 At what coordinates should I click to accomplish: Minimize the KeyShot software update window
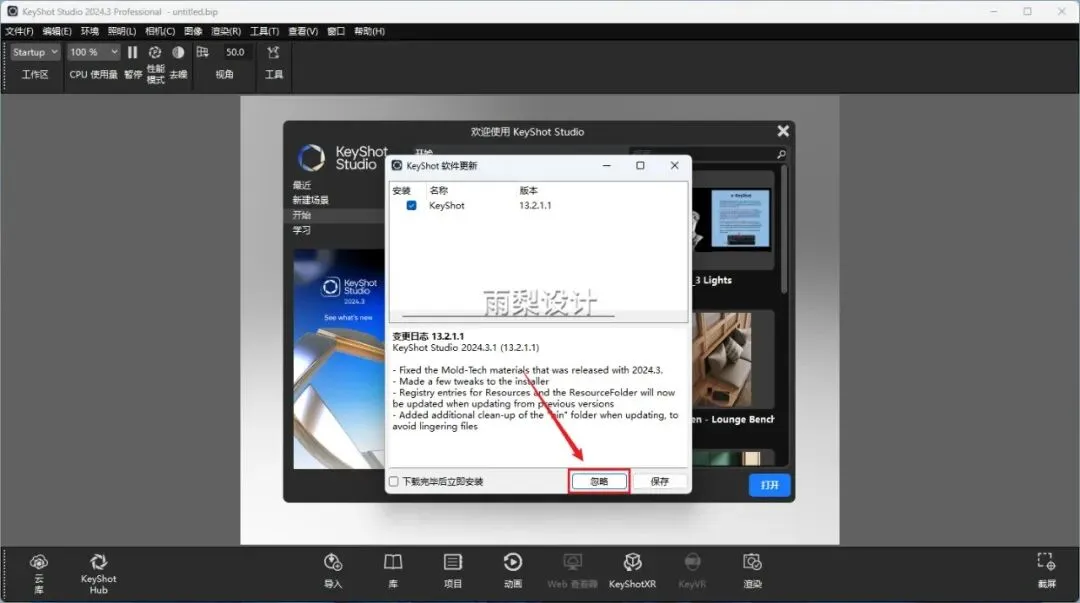click(x=606, y=165)
